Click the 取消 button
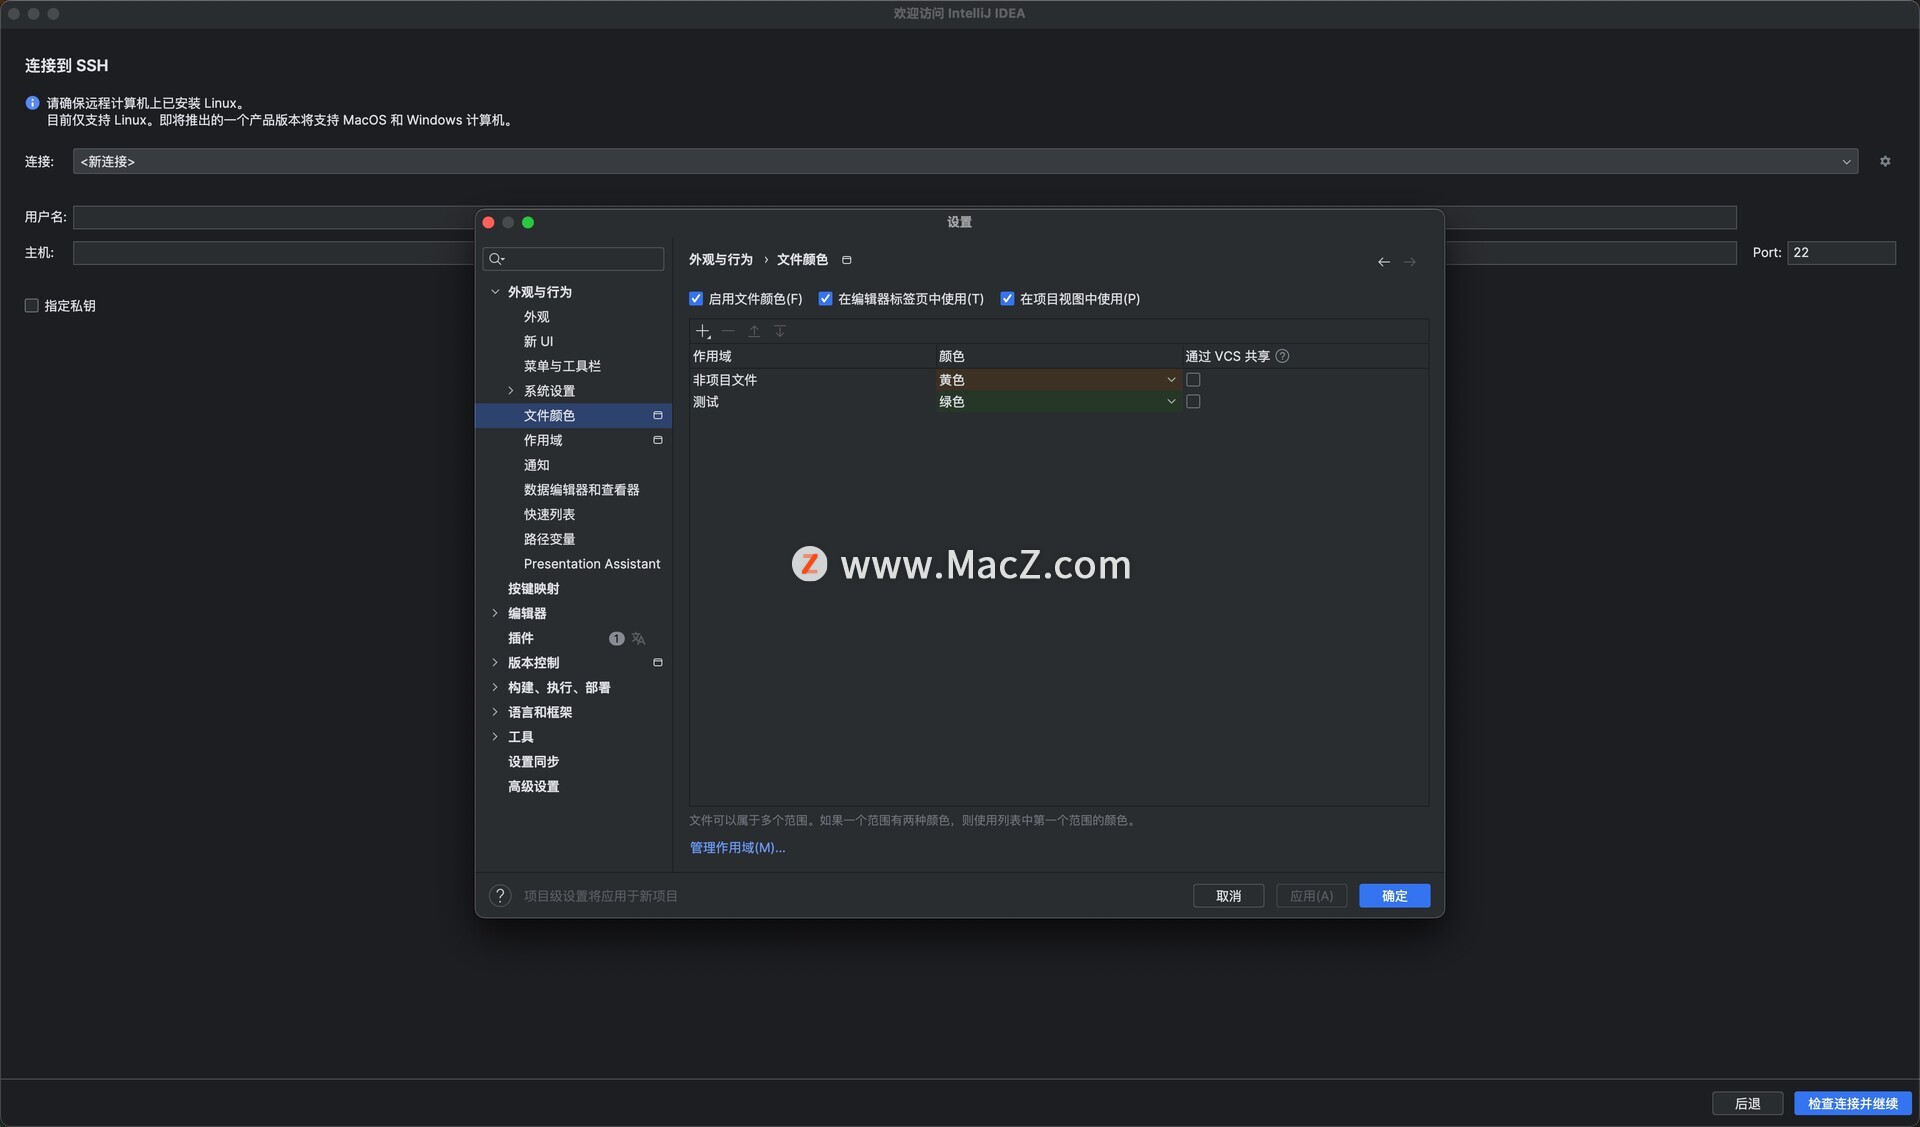1920x1127 pixels. coord(1228,896)
